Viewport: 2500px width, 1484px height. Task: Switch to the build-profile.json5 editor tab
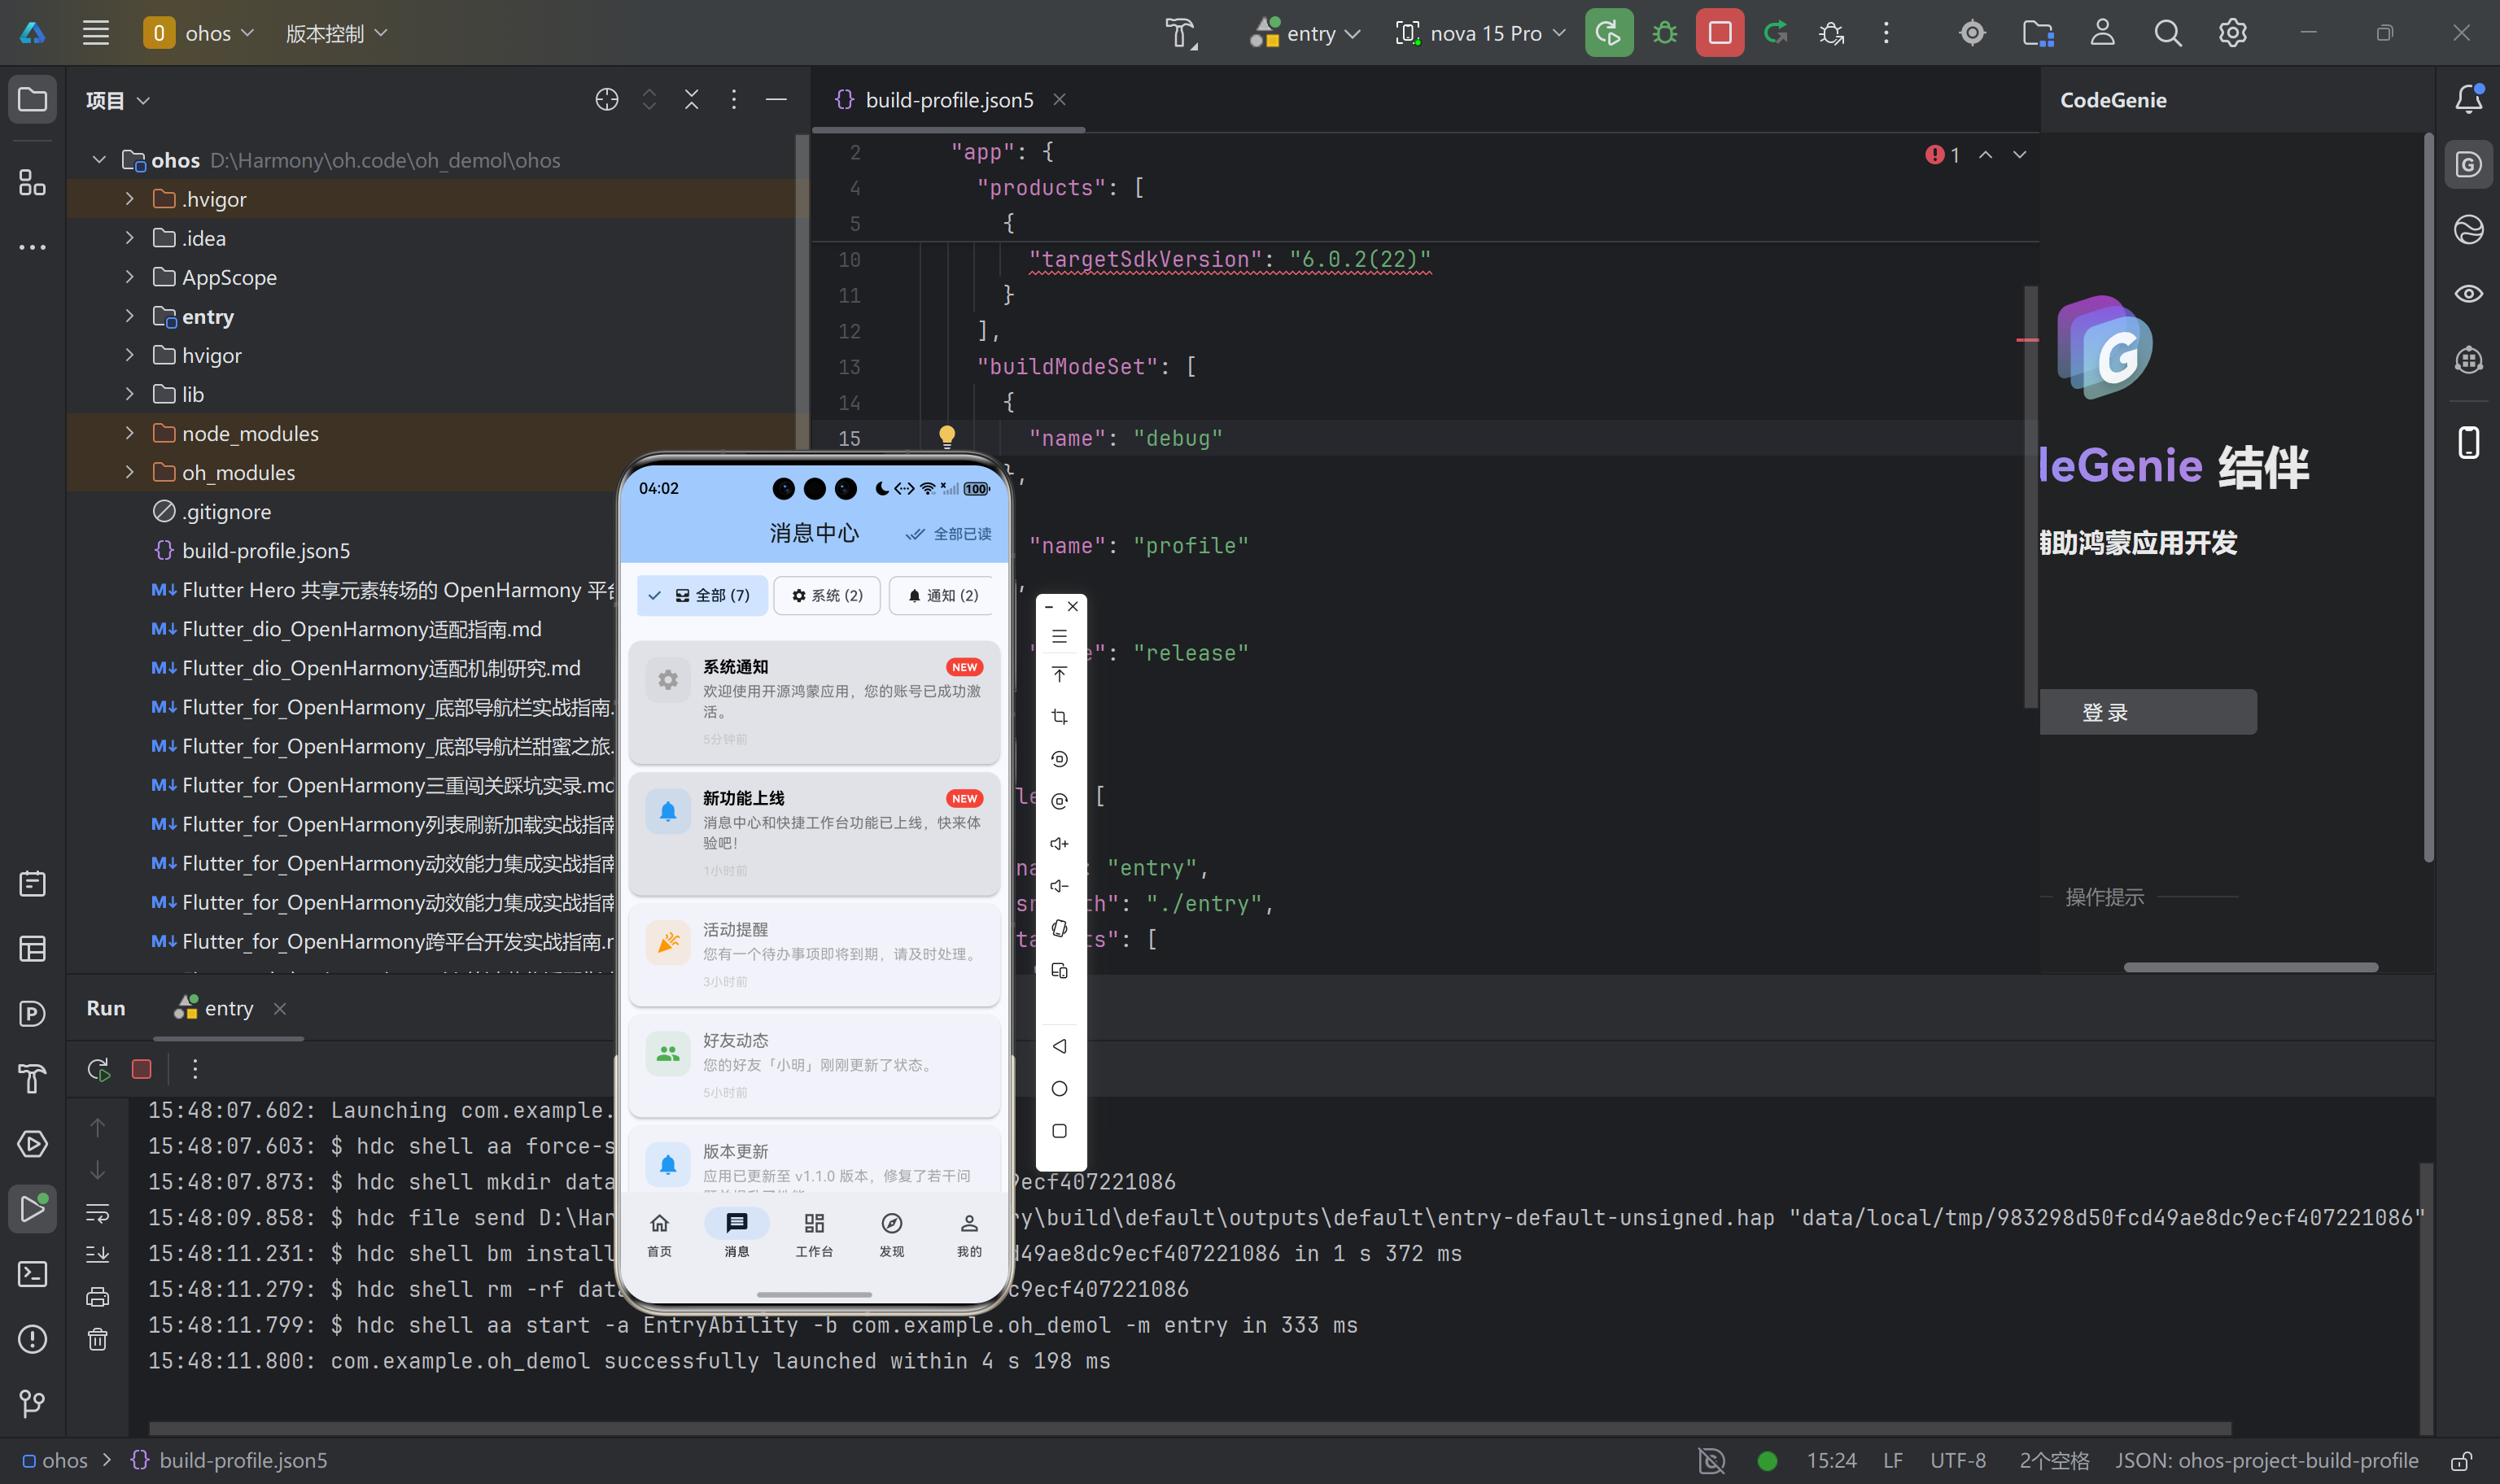click(x=948, y=100)
